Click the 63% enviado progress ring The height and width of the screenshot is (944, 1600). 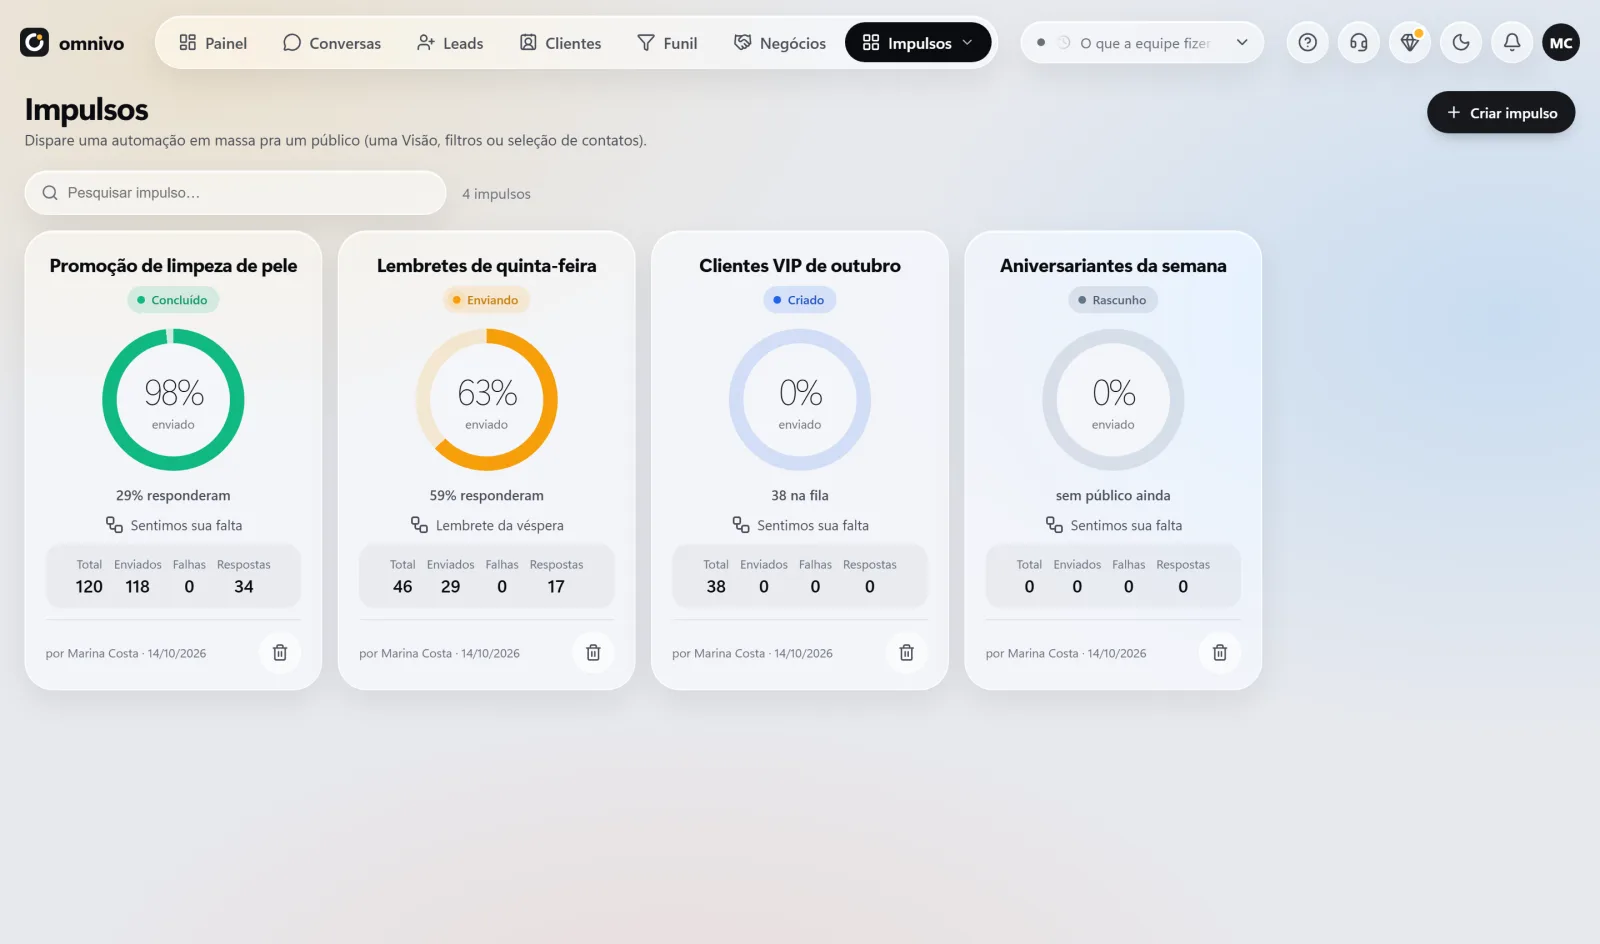486,400
